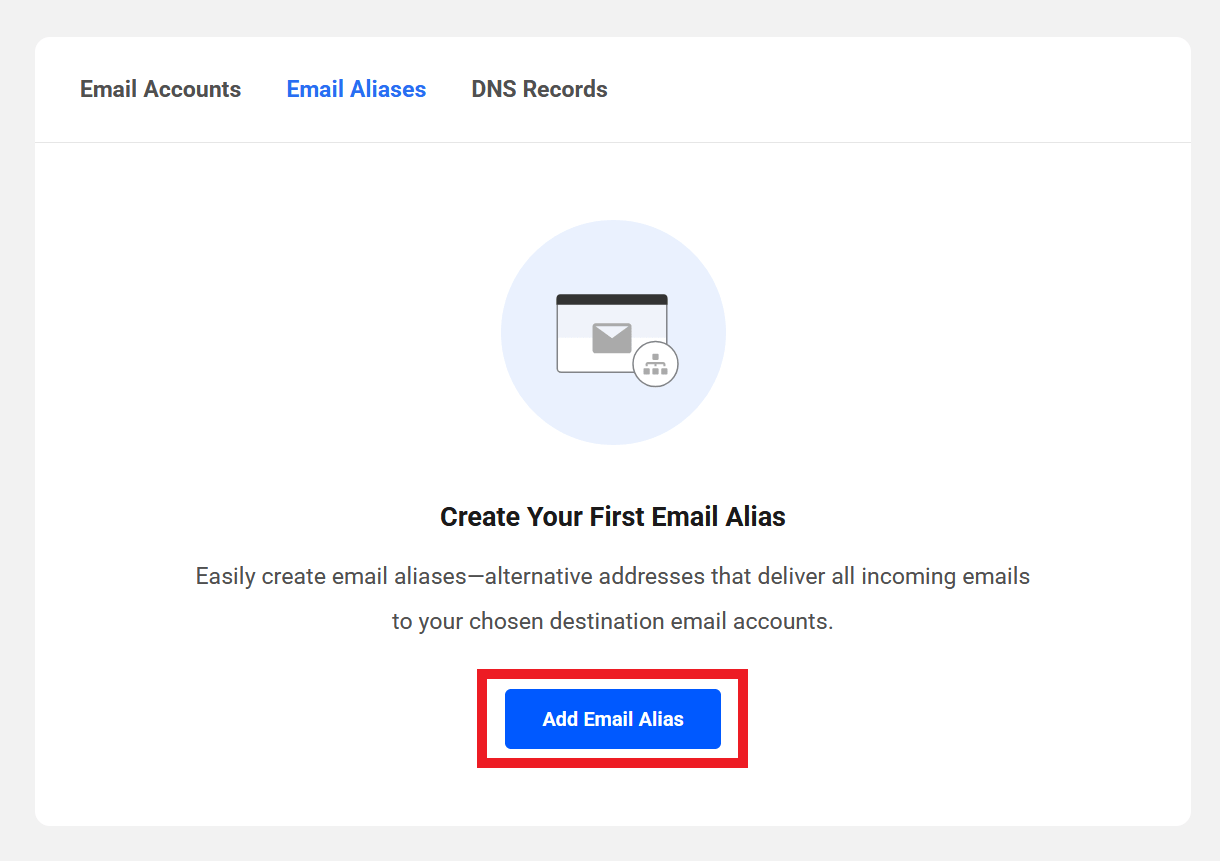
Task: Click blank white card area below Add Email Alias
Action: 612,797
